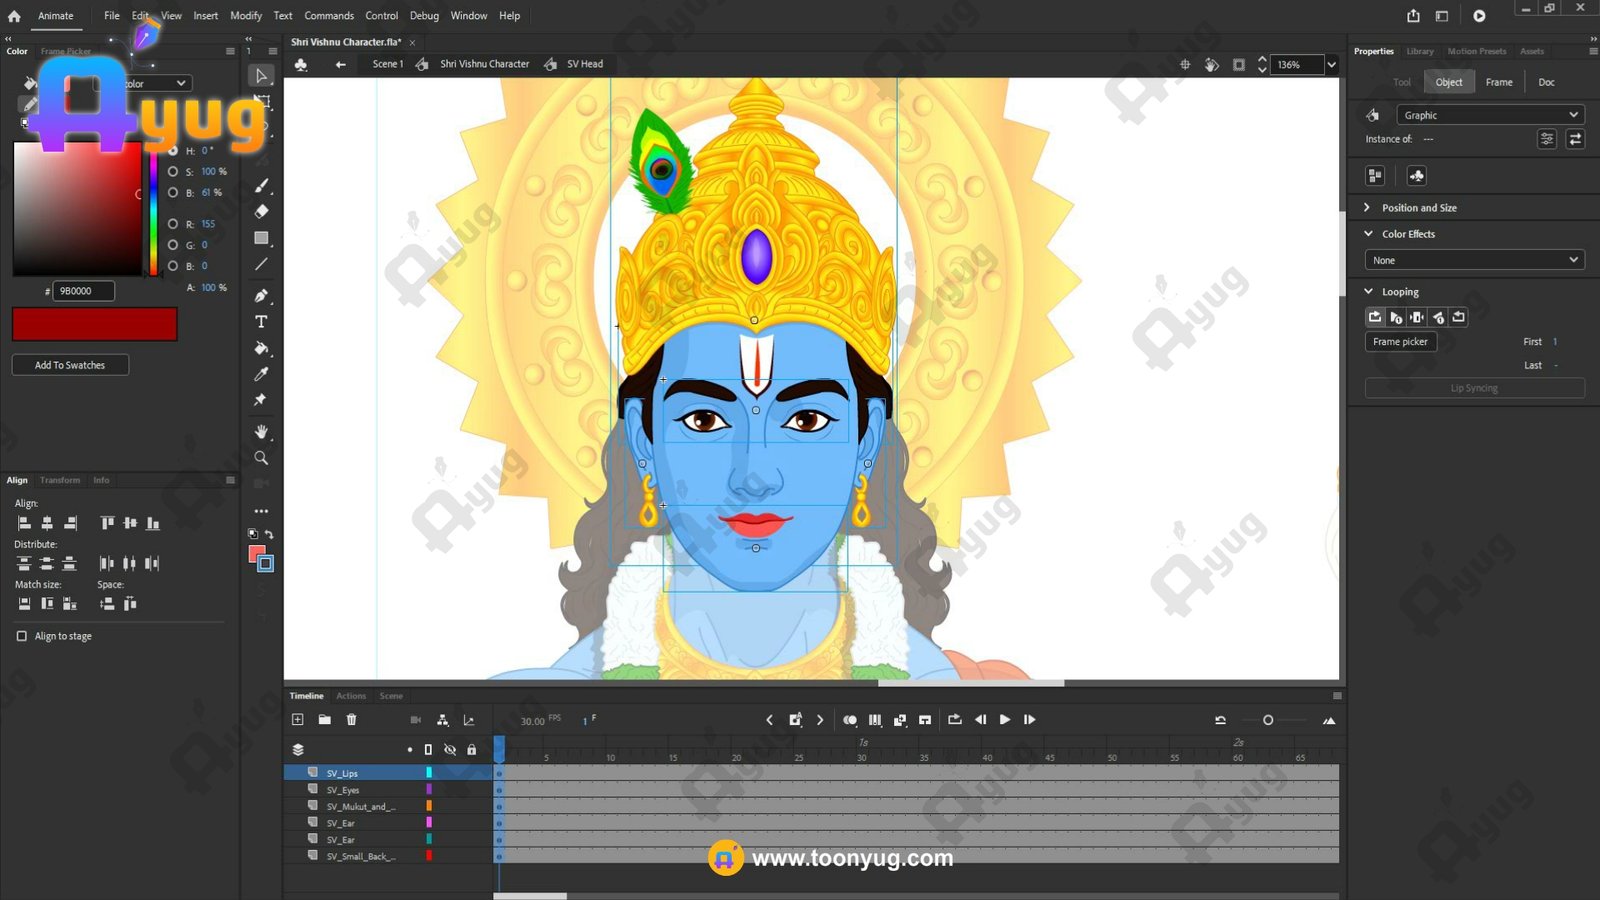Click Add To Swatches button
The image size is (1600, 900).
(x=70, y=365)
